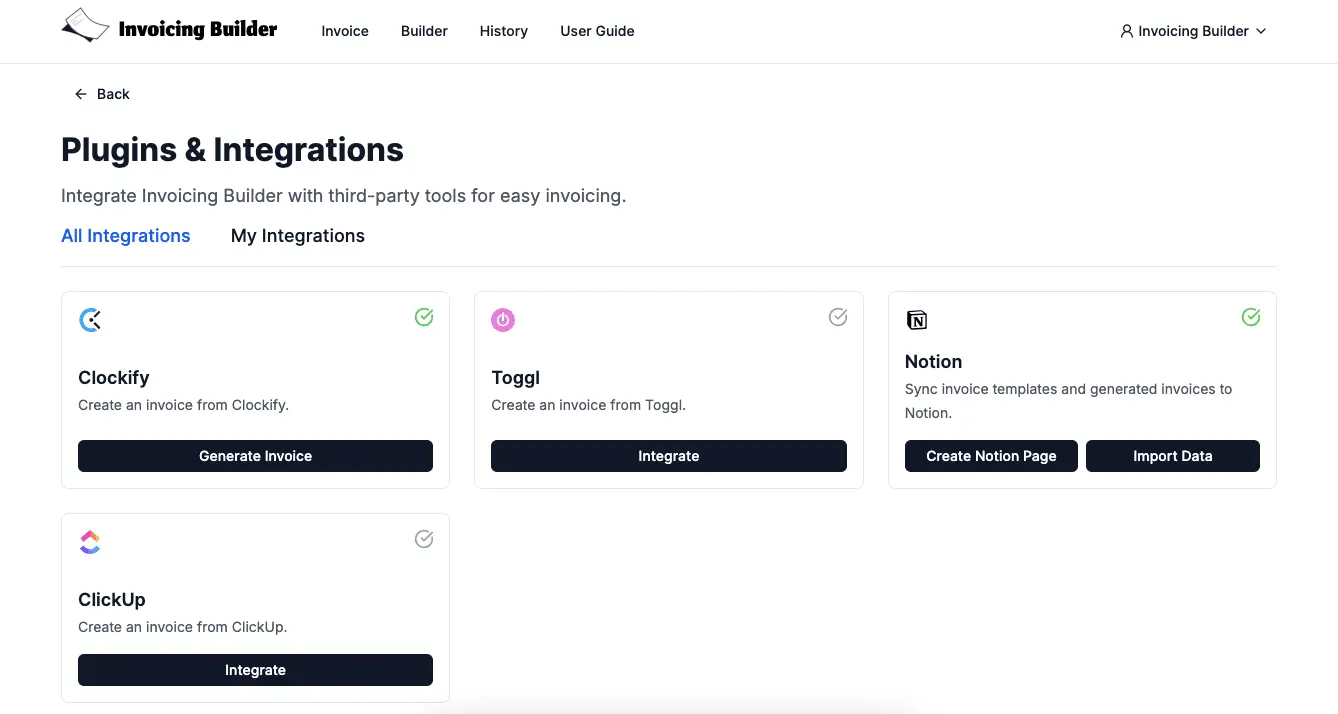Switch to the My Integrations tab
The width and height of the screenshot is (1338, 714).
tap(298, 236)
